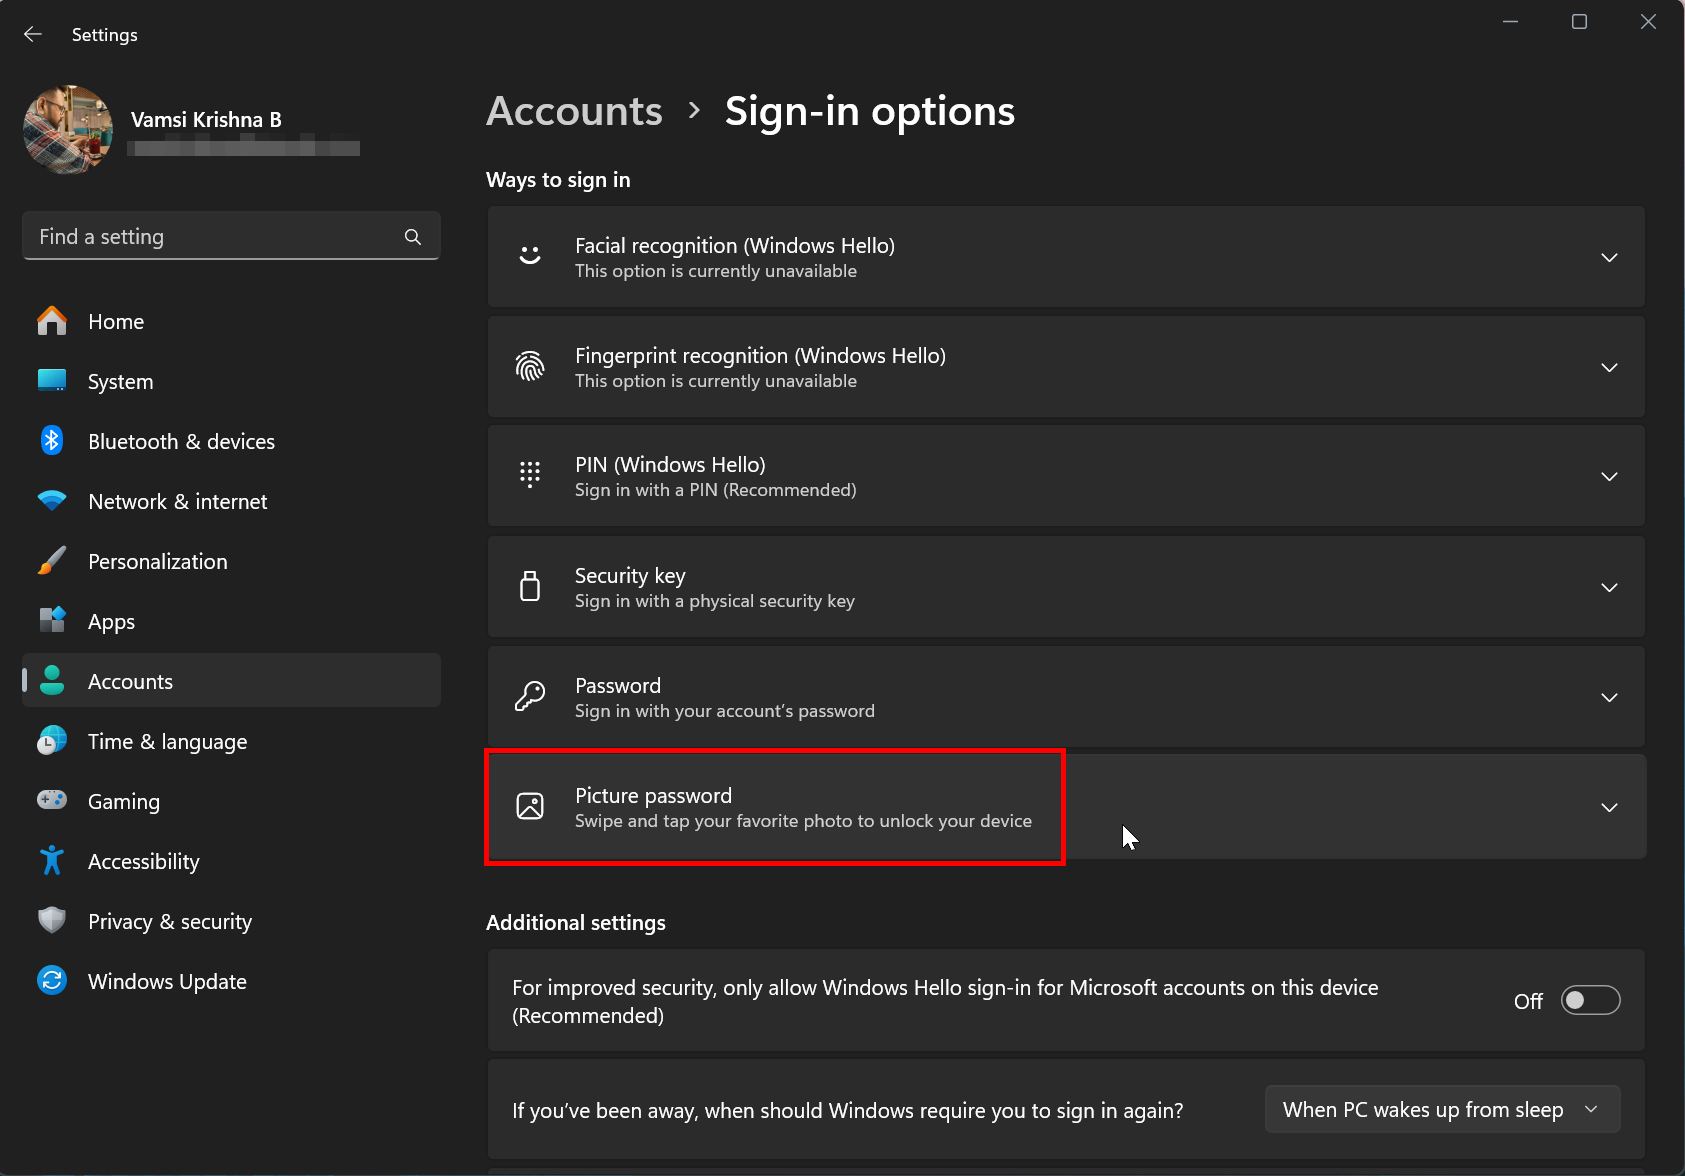1685x1176 pixels.
Task: Click the Fingerprint recognition icon
Action: [x=530, y=367]
